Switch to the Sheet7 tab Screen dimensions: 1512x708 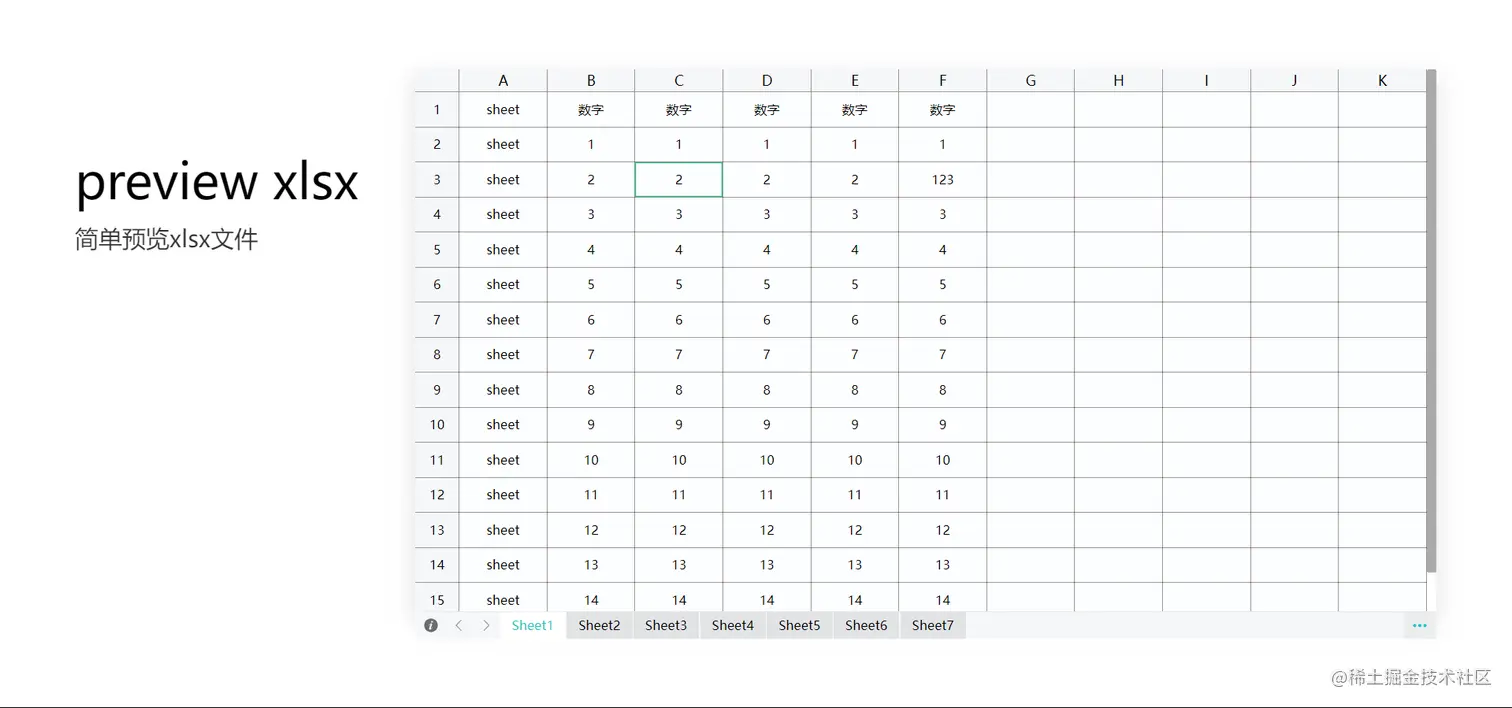tap(932, 625)
